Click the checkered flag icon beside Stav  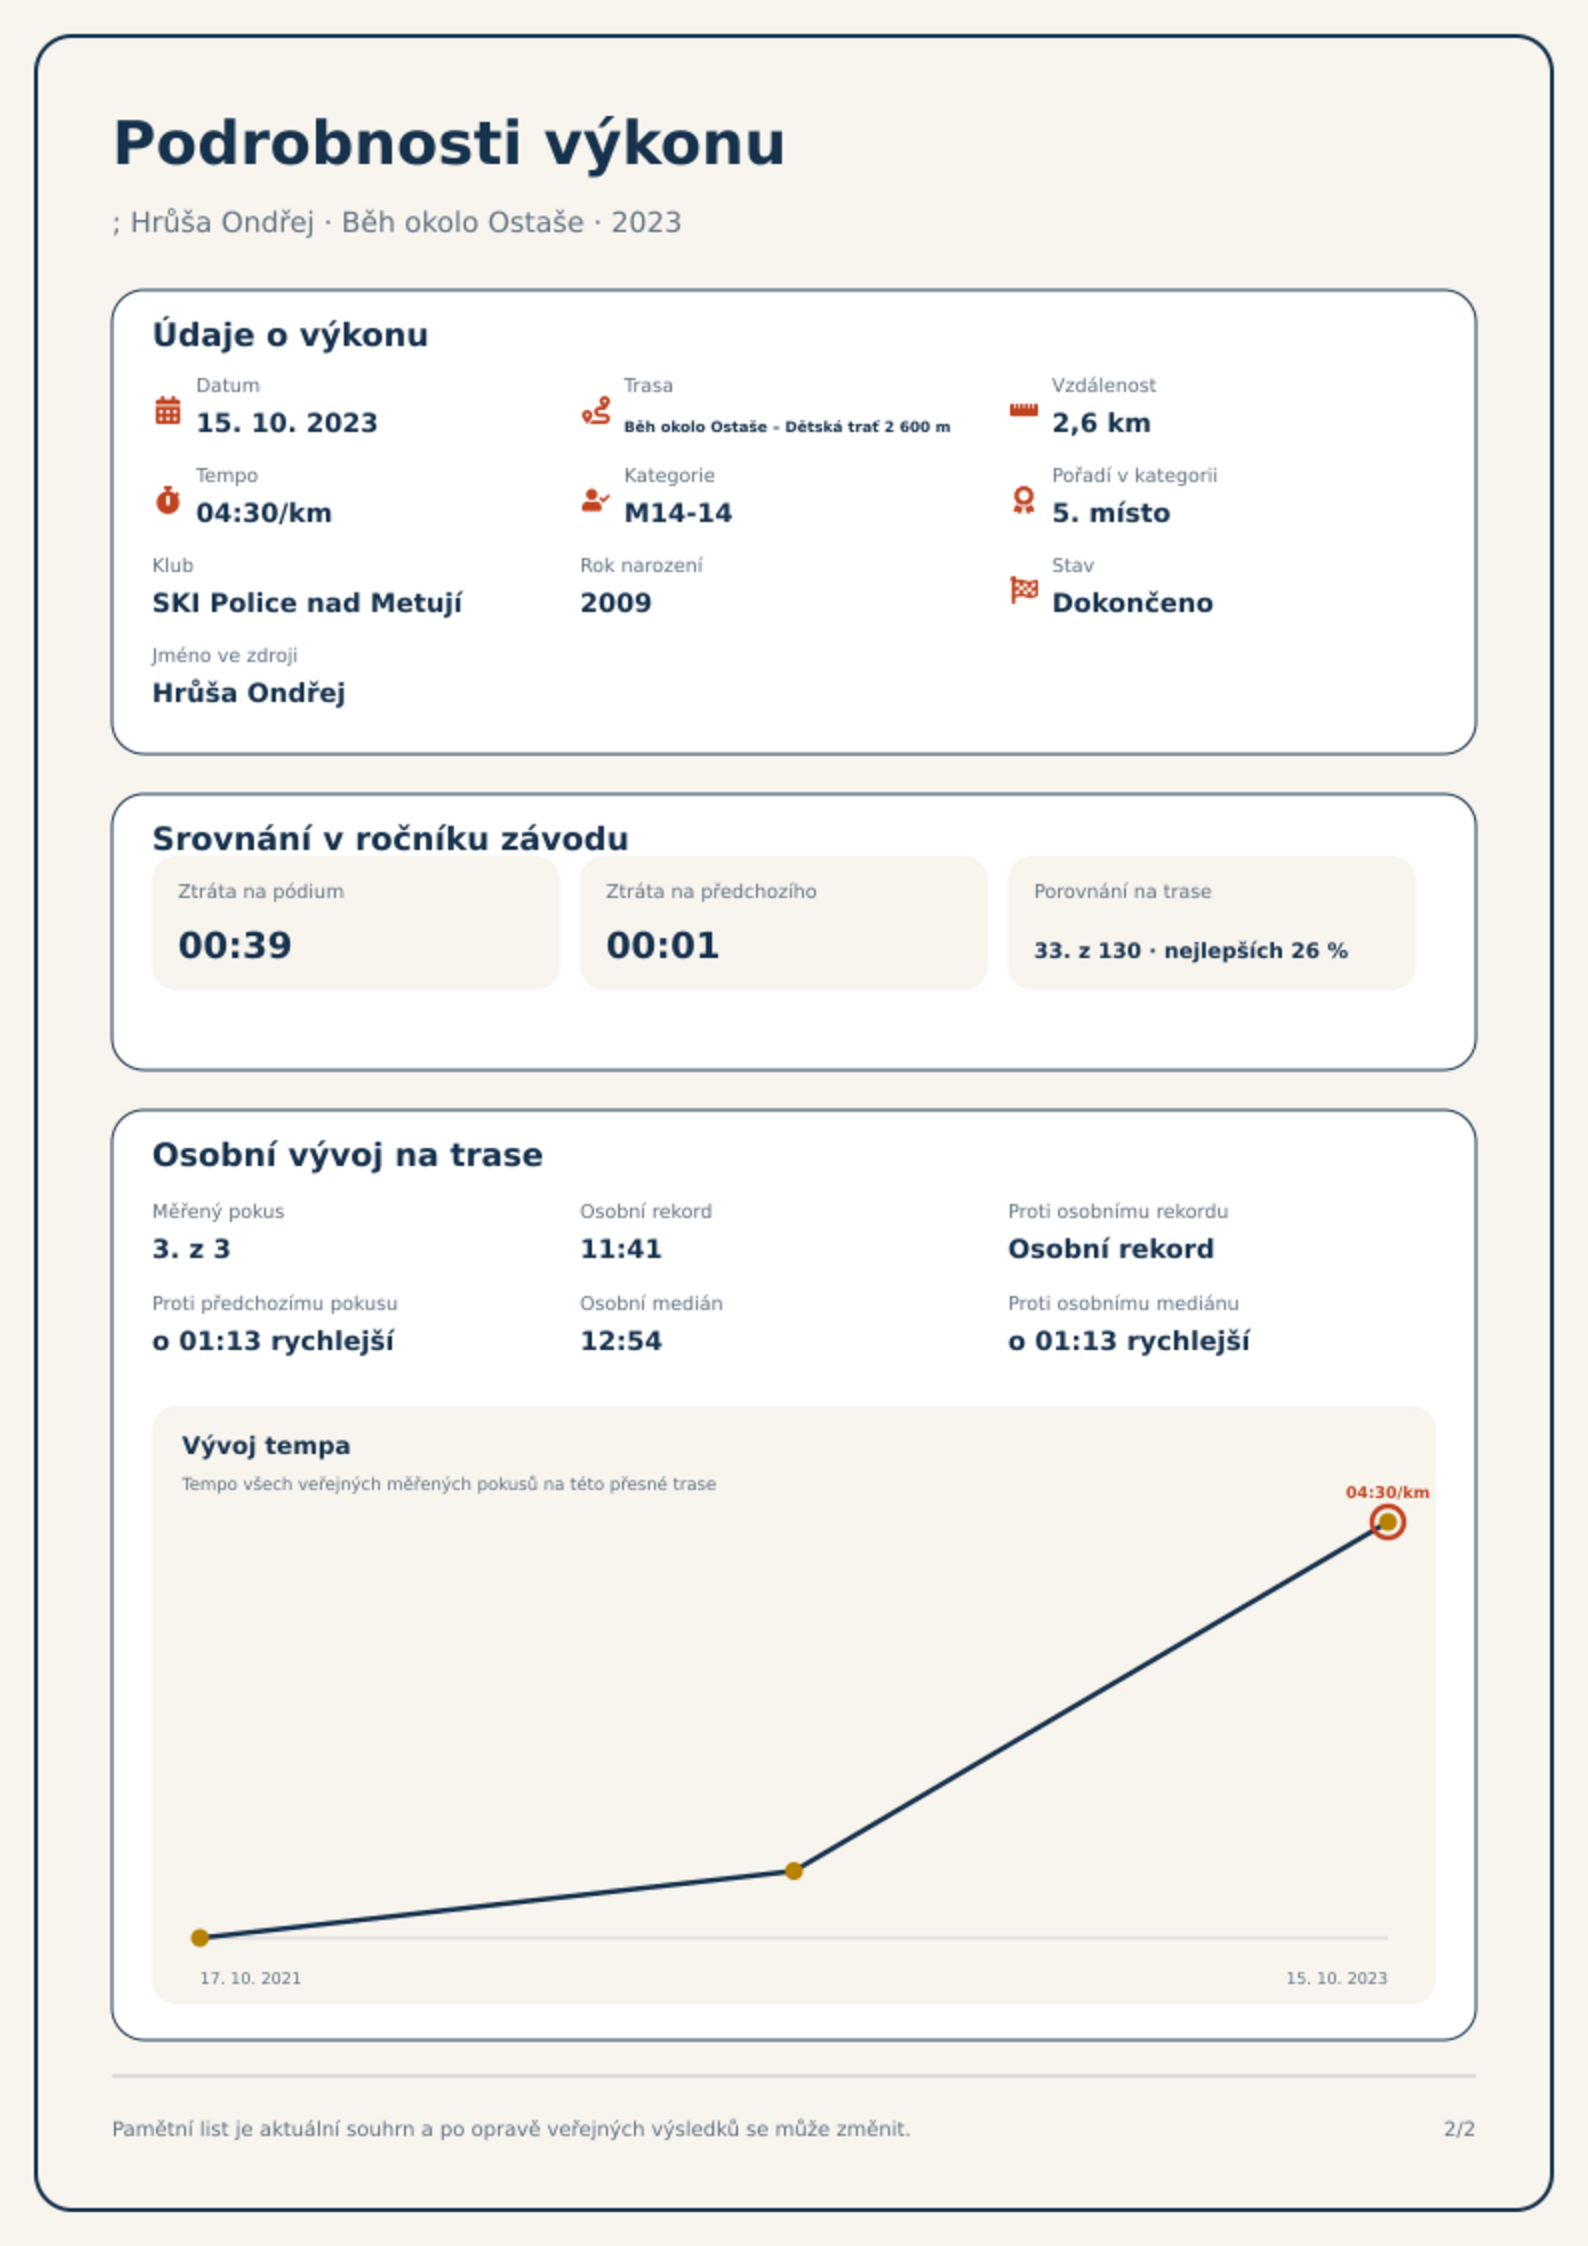[1024, 590]
